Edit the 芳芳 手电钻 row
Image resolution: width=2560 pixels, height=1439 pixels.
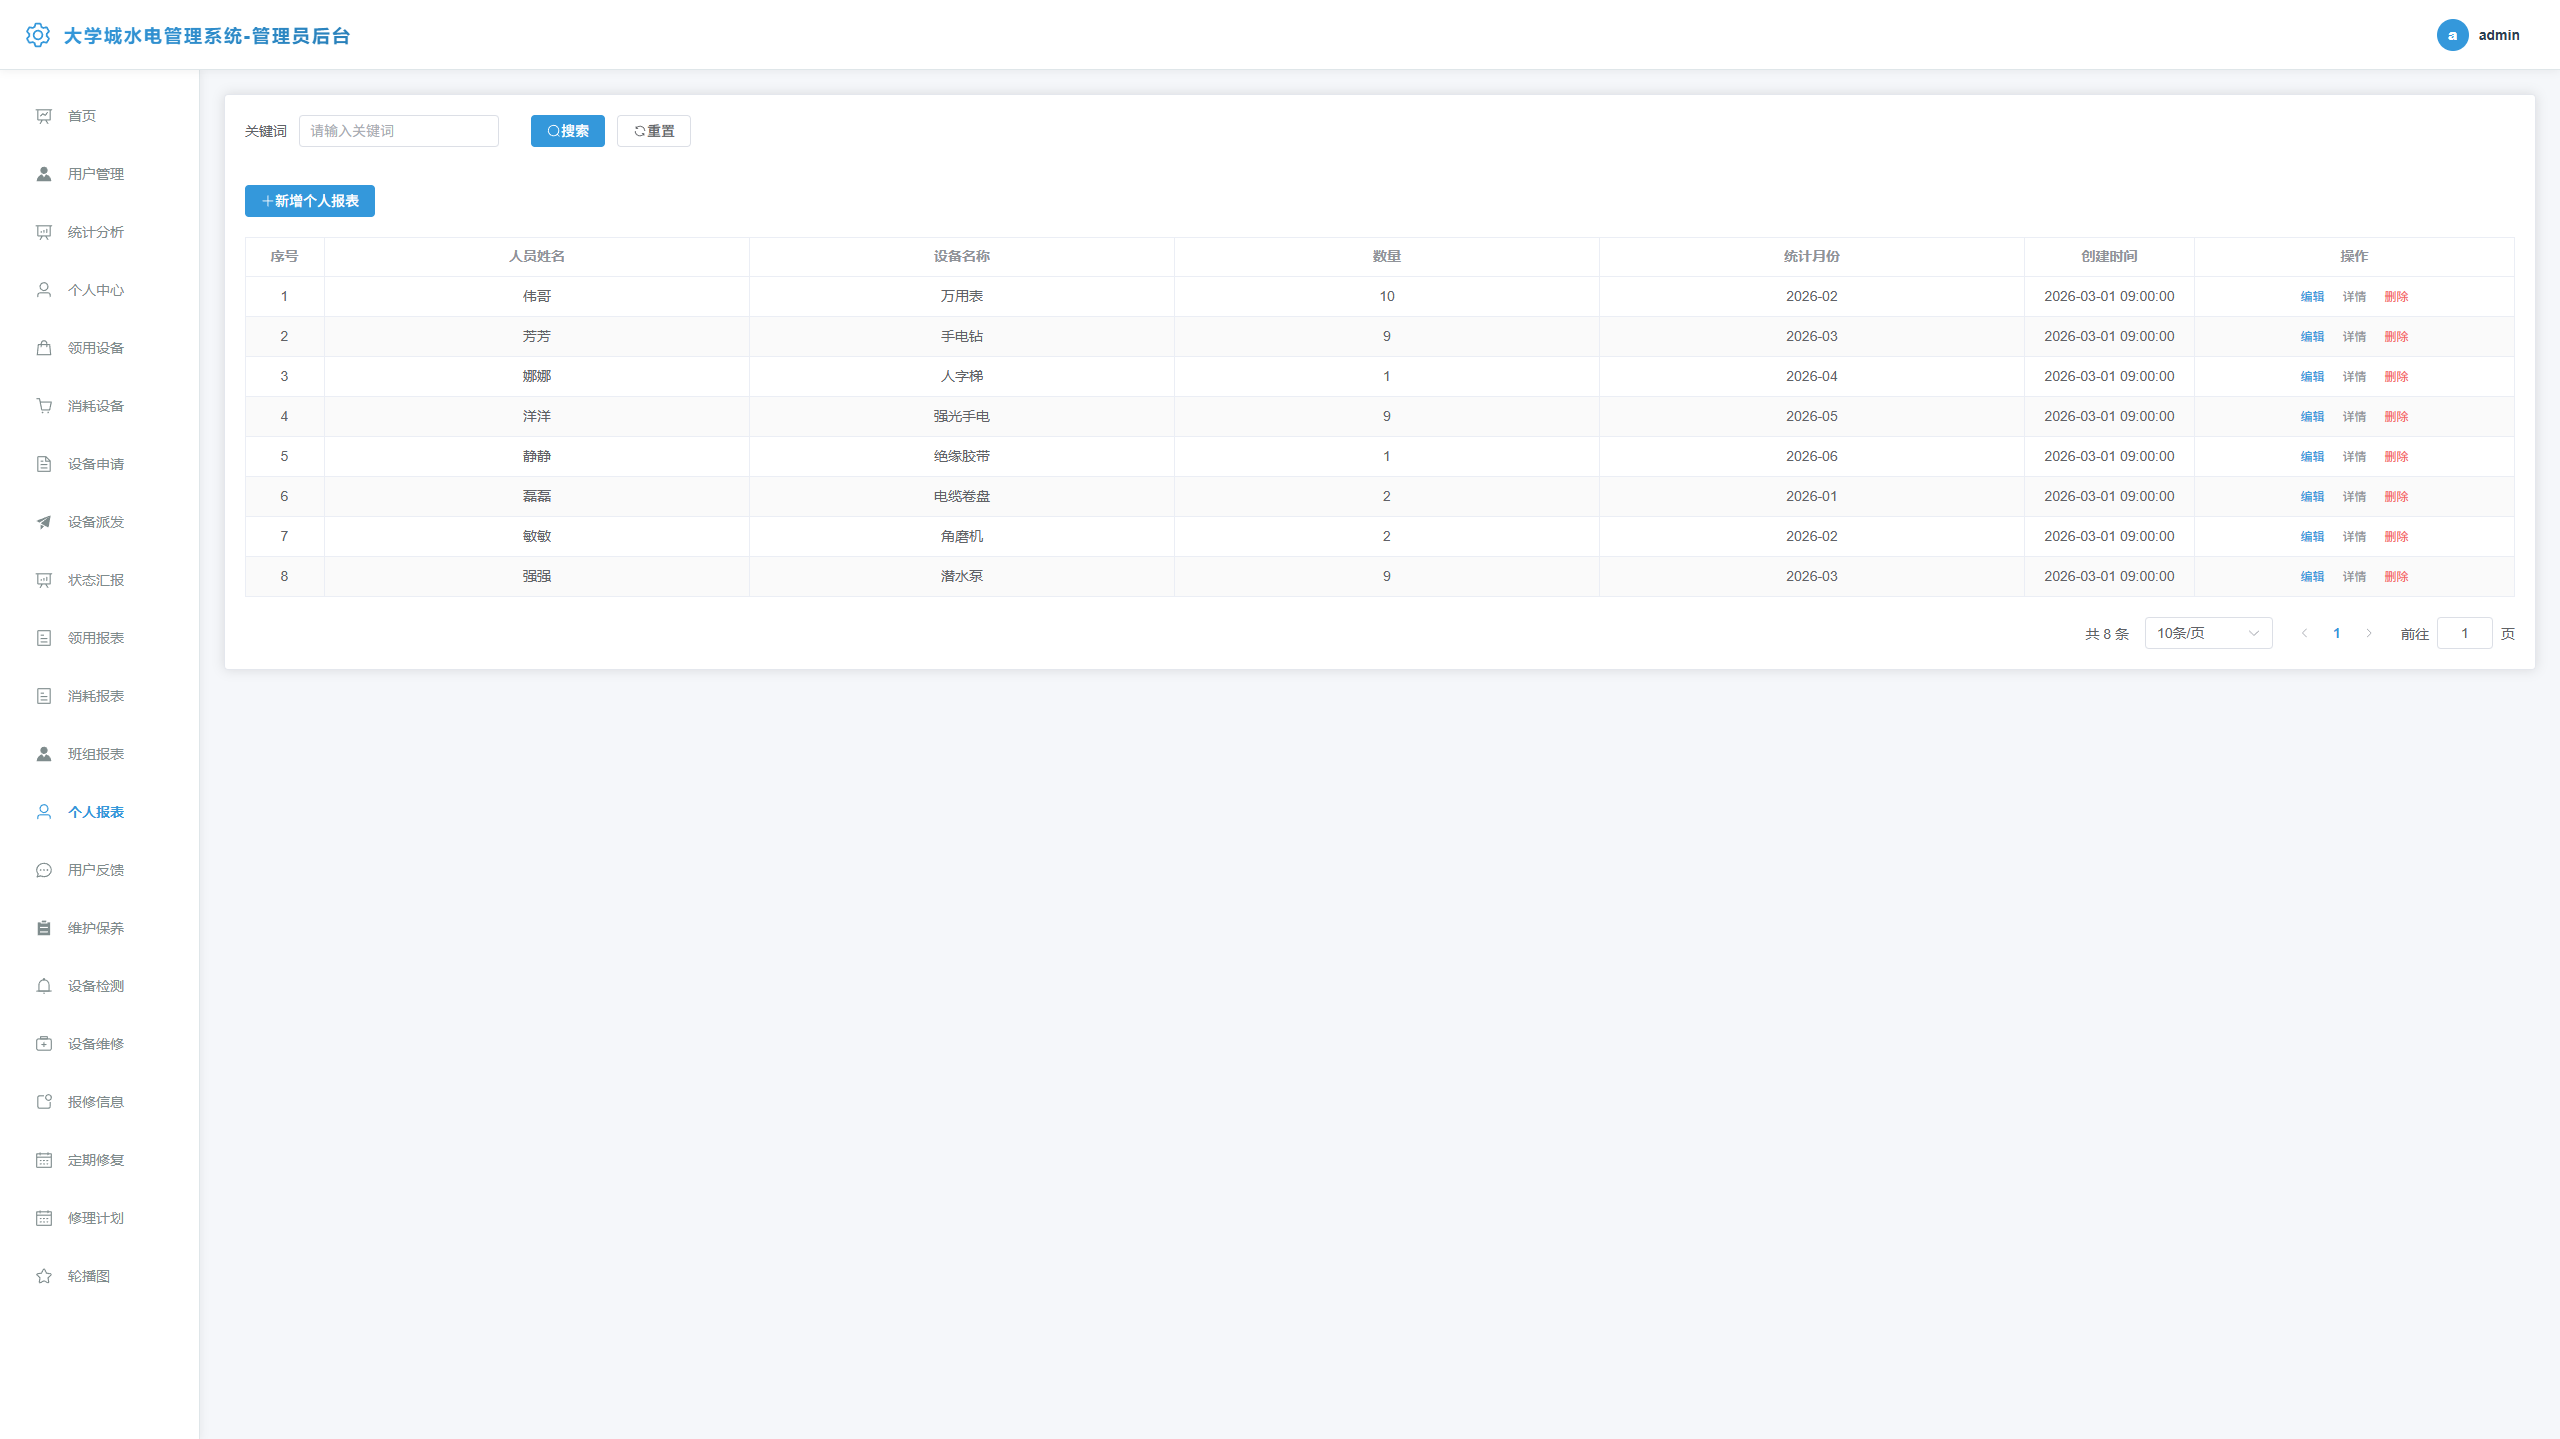pyautogui.click(x=2312, y=337)
